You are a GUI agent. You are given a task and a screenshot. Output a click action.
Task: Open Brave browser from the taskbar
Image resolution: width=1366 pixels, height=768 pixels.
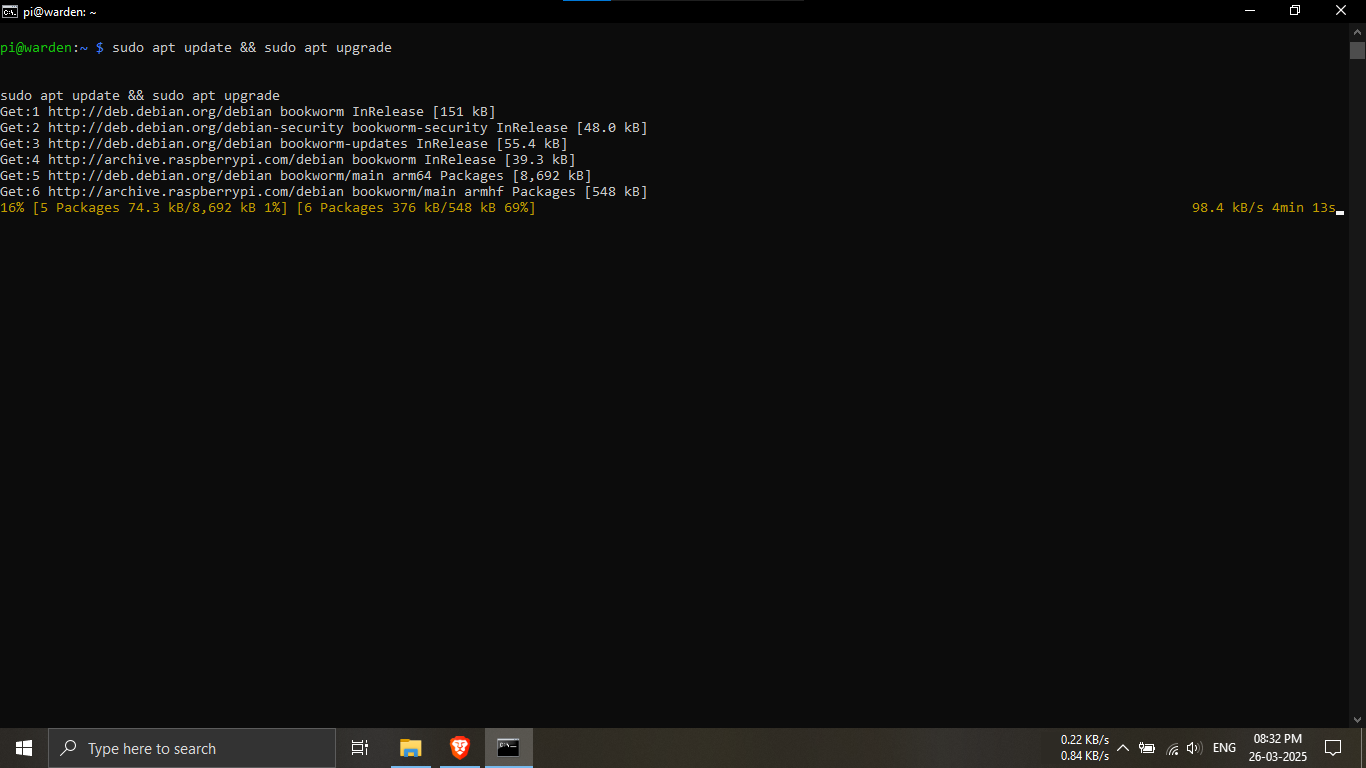pos(460,748)
